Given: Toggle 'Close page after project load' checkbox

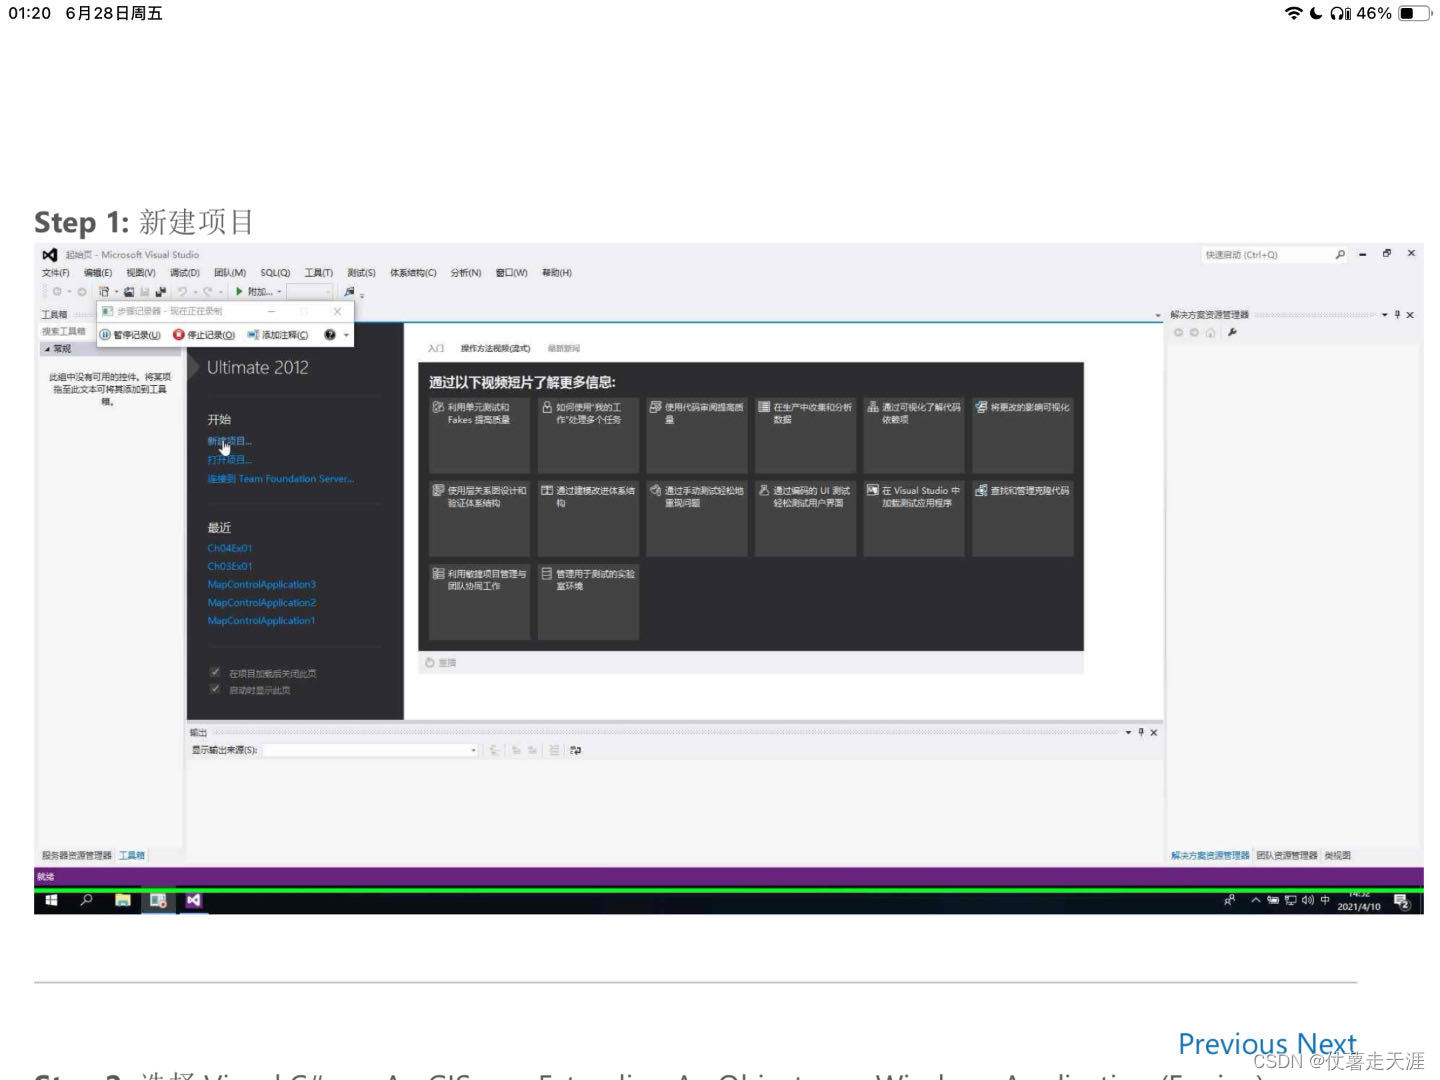Looking at the screenshot, I should coord(214,672).
